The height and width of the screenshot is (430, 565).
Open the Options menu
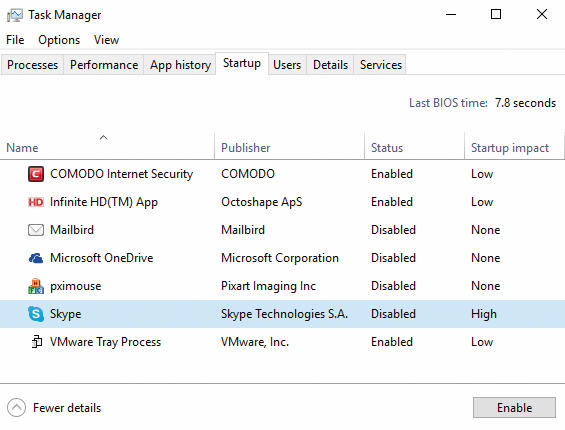(x=59, y=40)
